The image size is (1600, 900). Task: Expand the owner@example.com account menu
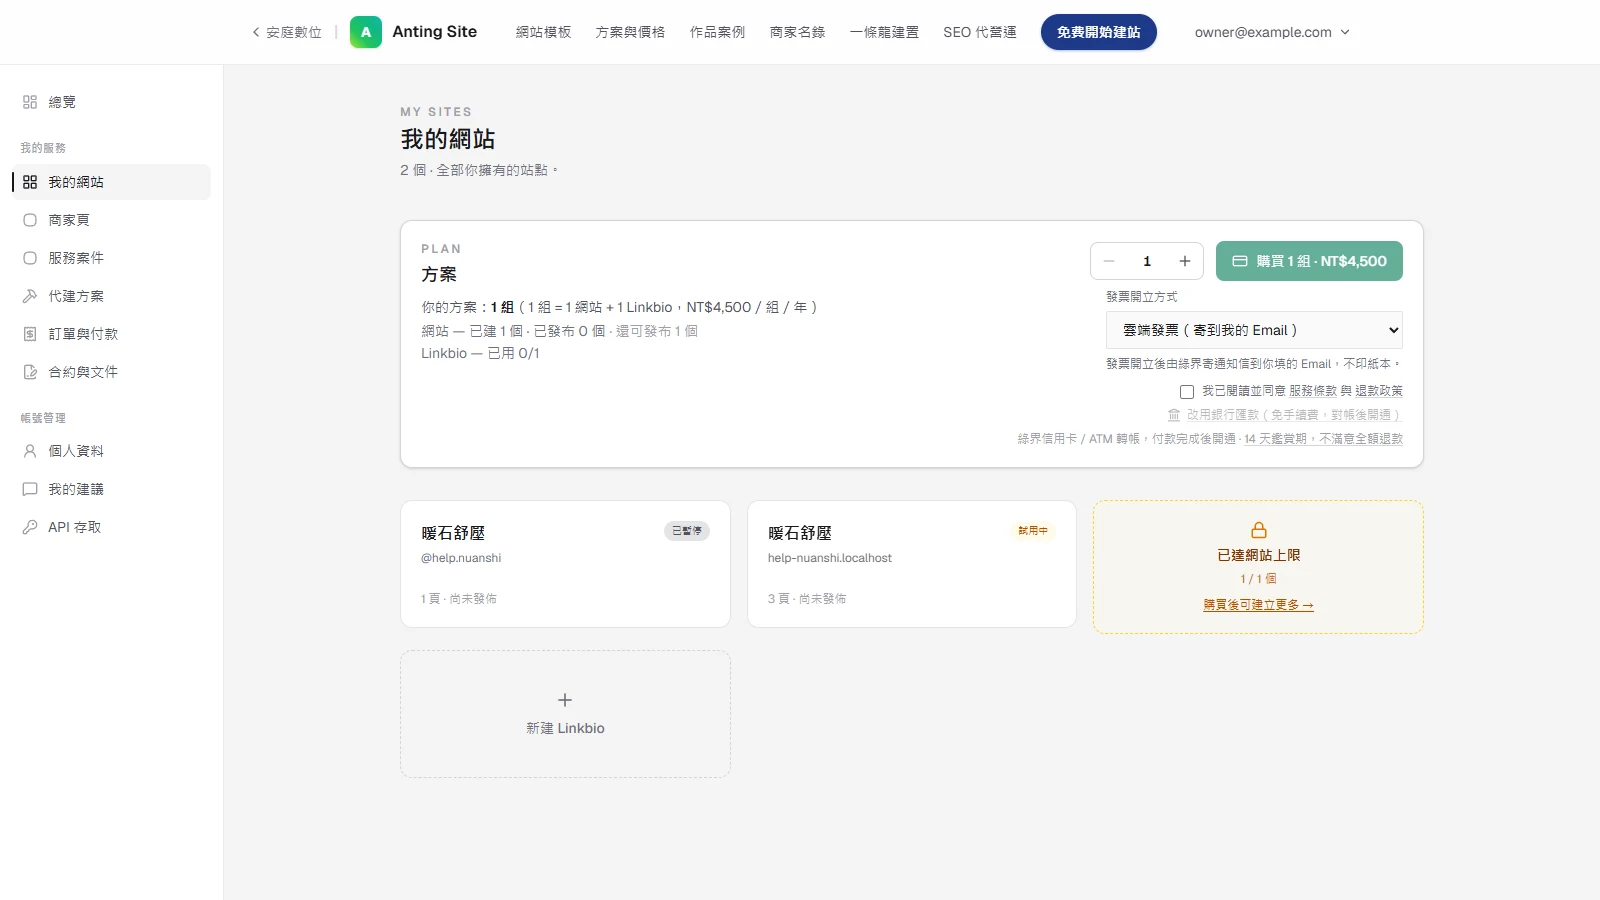click(x=1272, y=32)
